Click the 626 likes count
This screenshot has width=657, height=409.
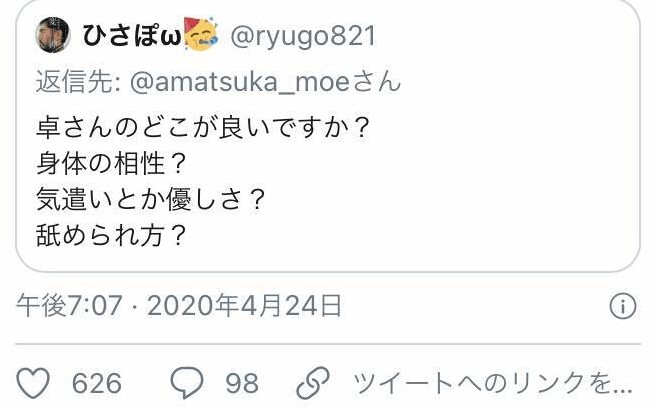(x=97, y=383)
